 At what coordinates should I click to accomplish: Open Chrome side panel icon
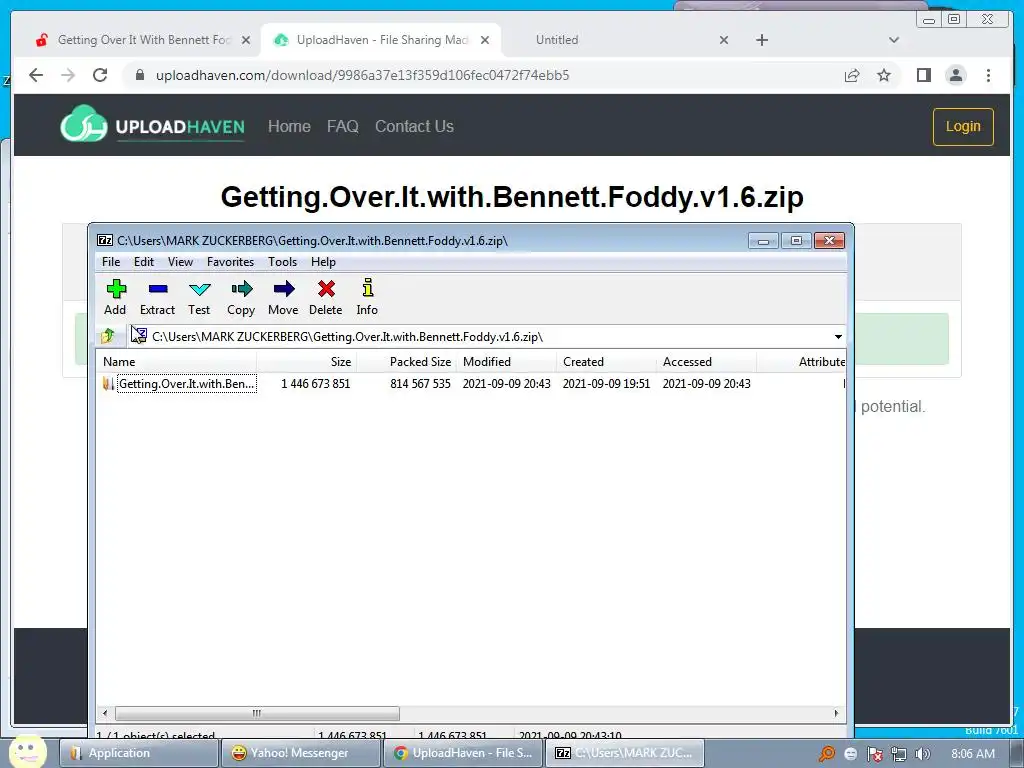tap(923, 75)
